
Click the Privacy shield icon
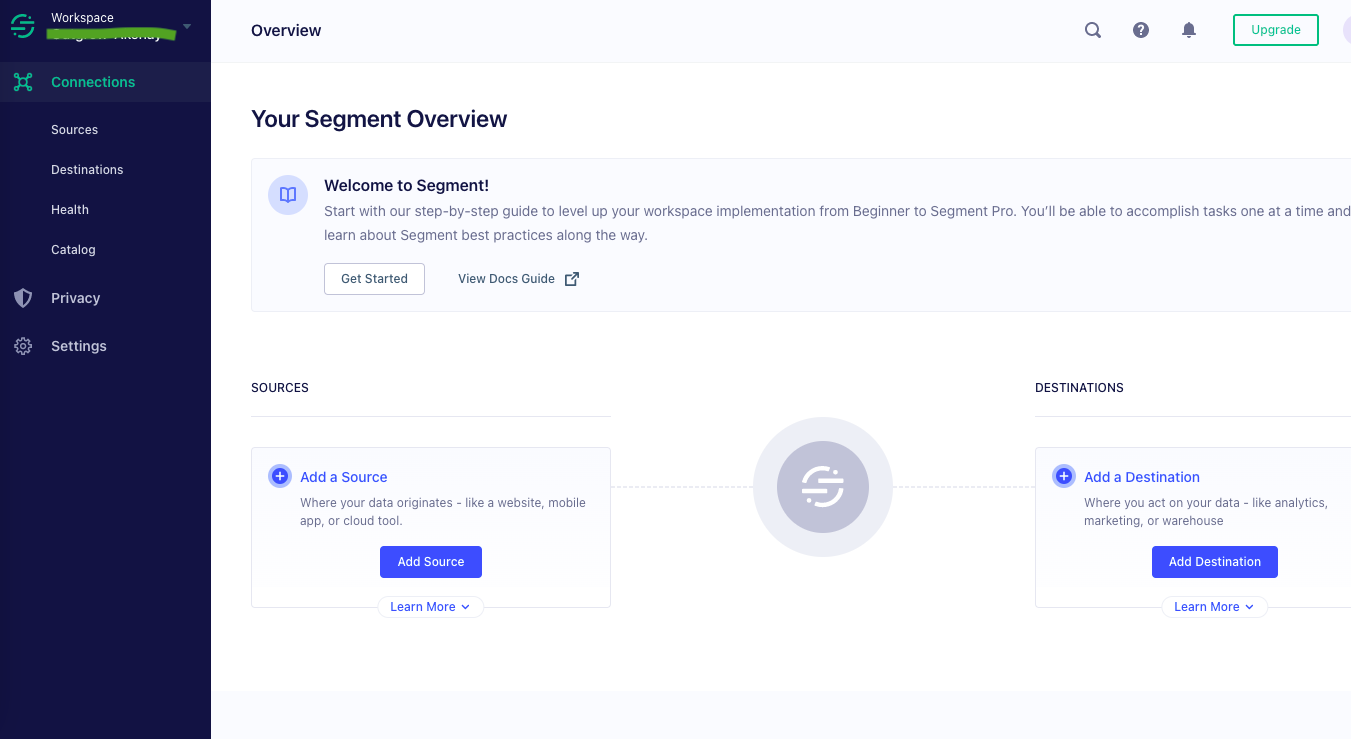point(23,298)
